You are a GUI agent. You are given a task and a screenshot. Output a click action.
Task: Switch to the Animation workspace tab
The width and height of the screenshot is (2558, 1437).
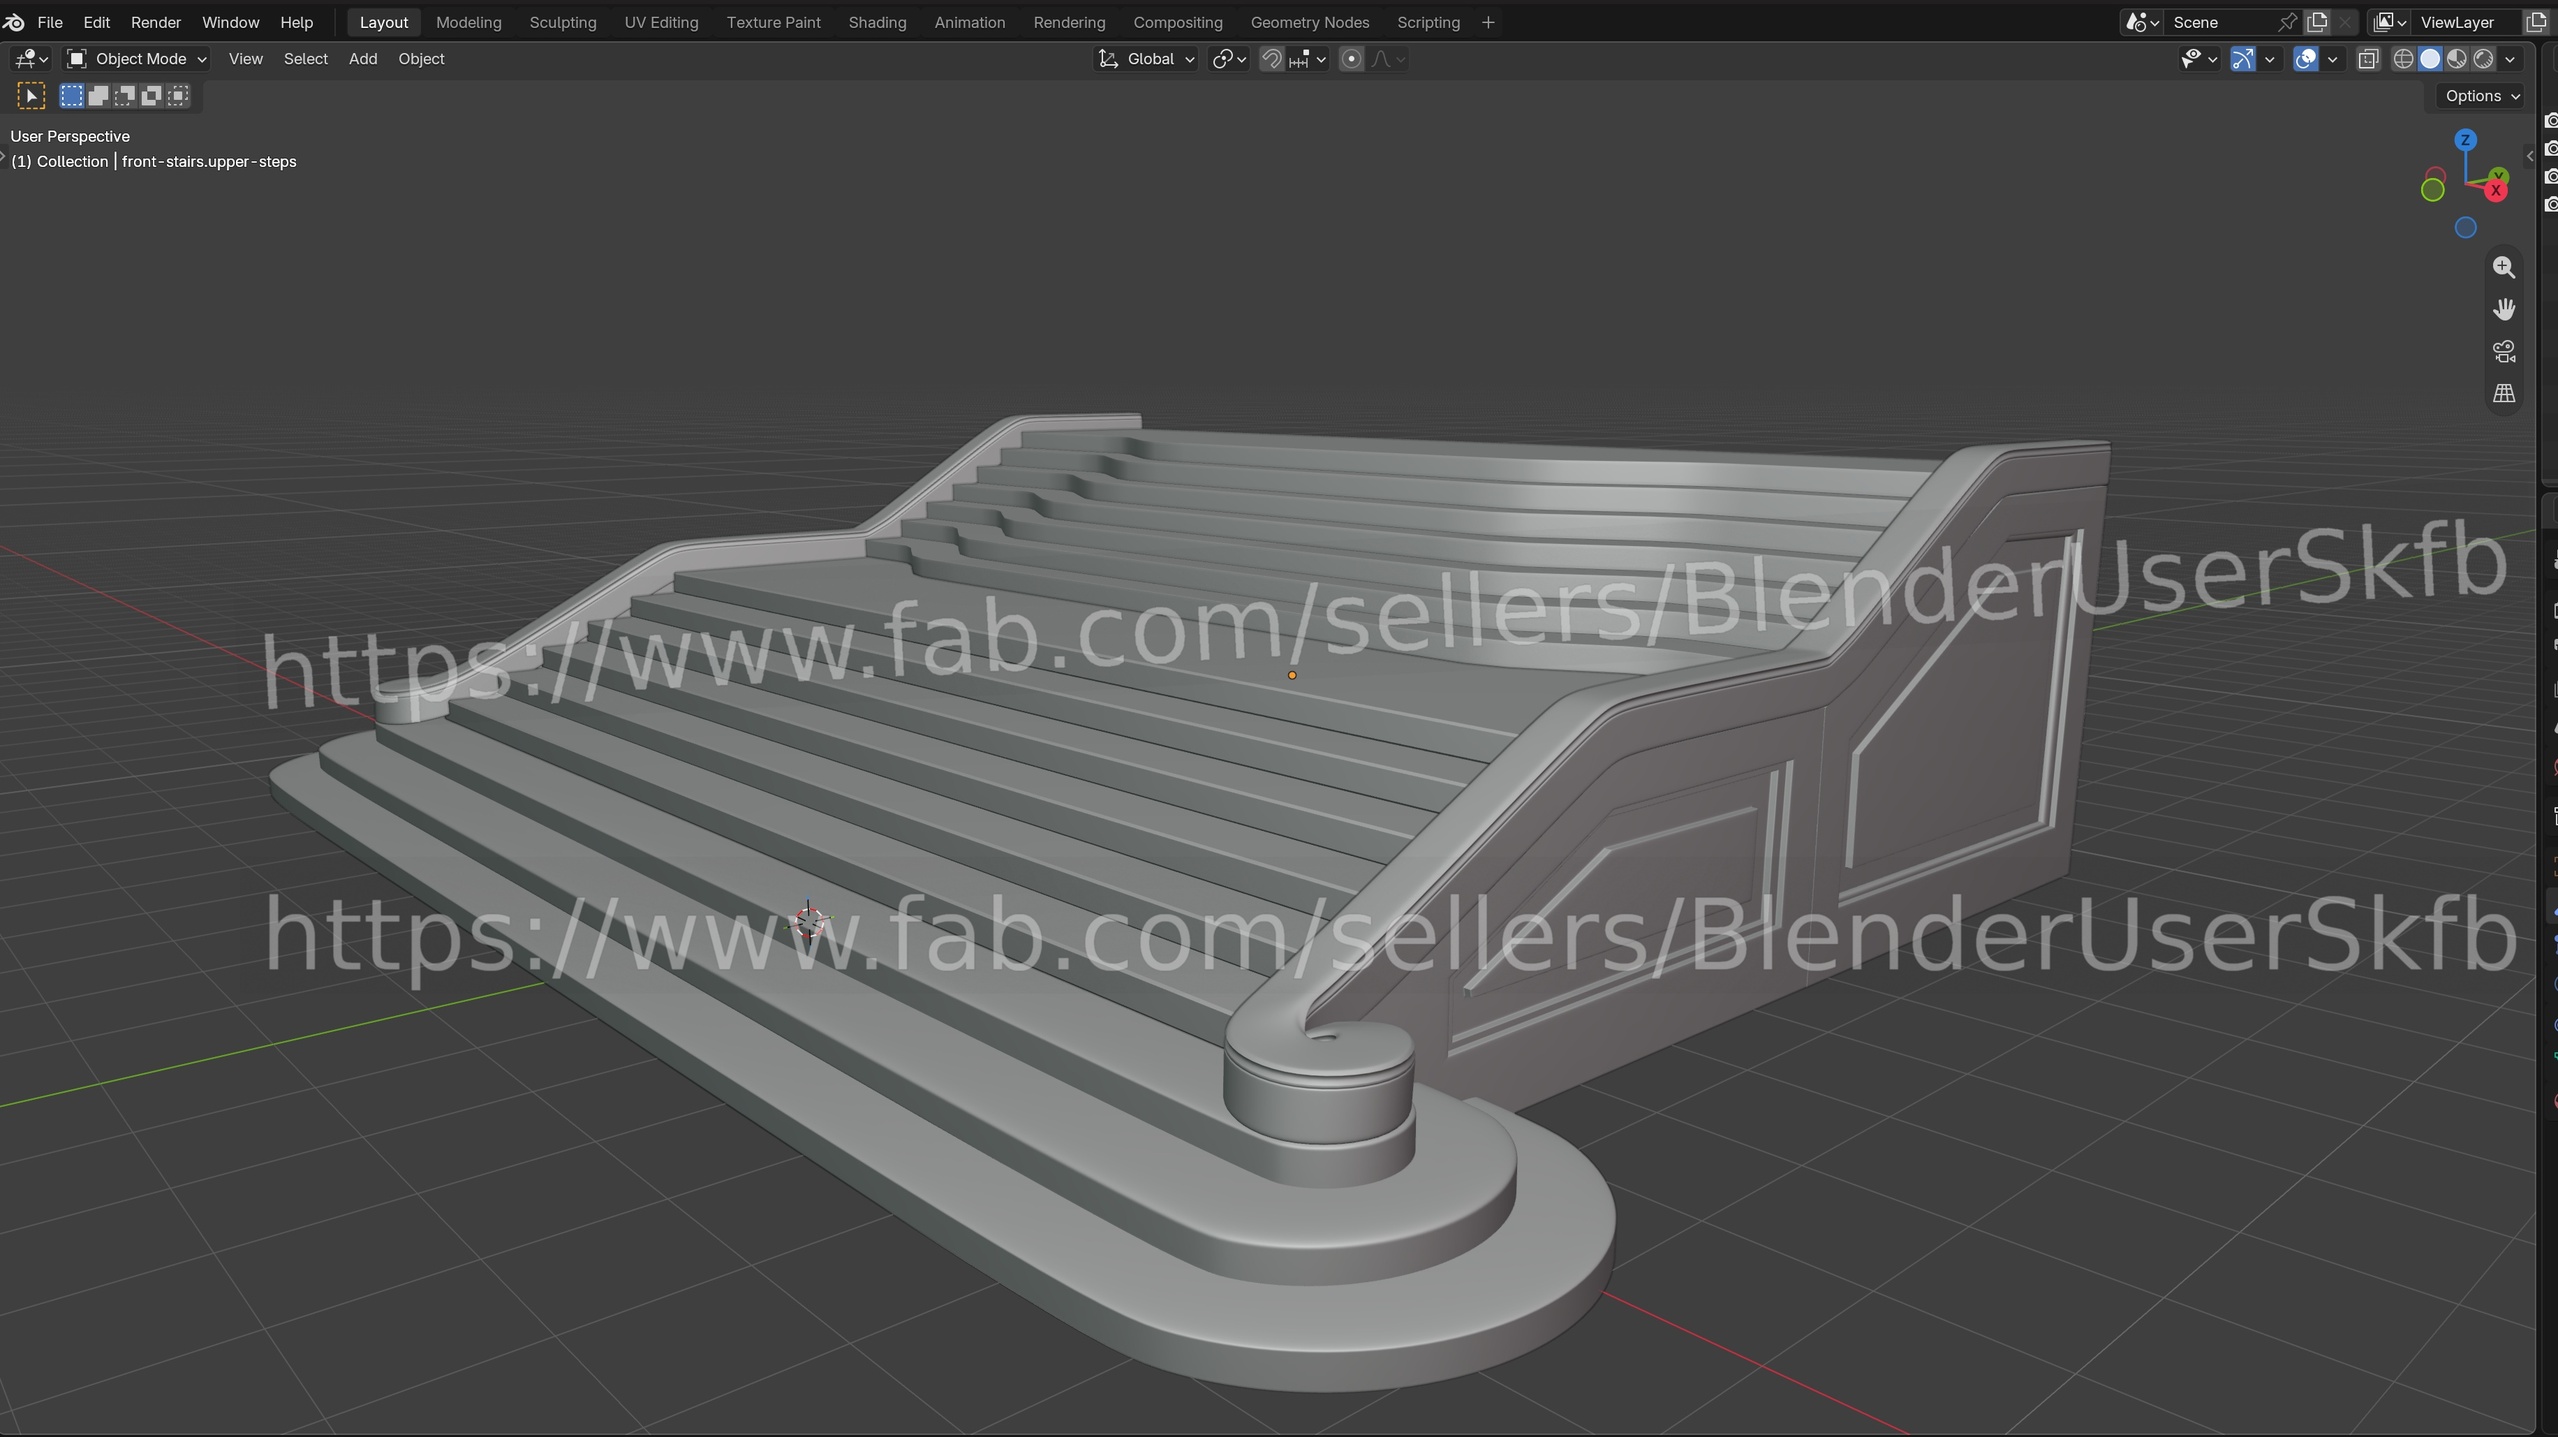click(x=970, y=22)
